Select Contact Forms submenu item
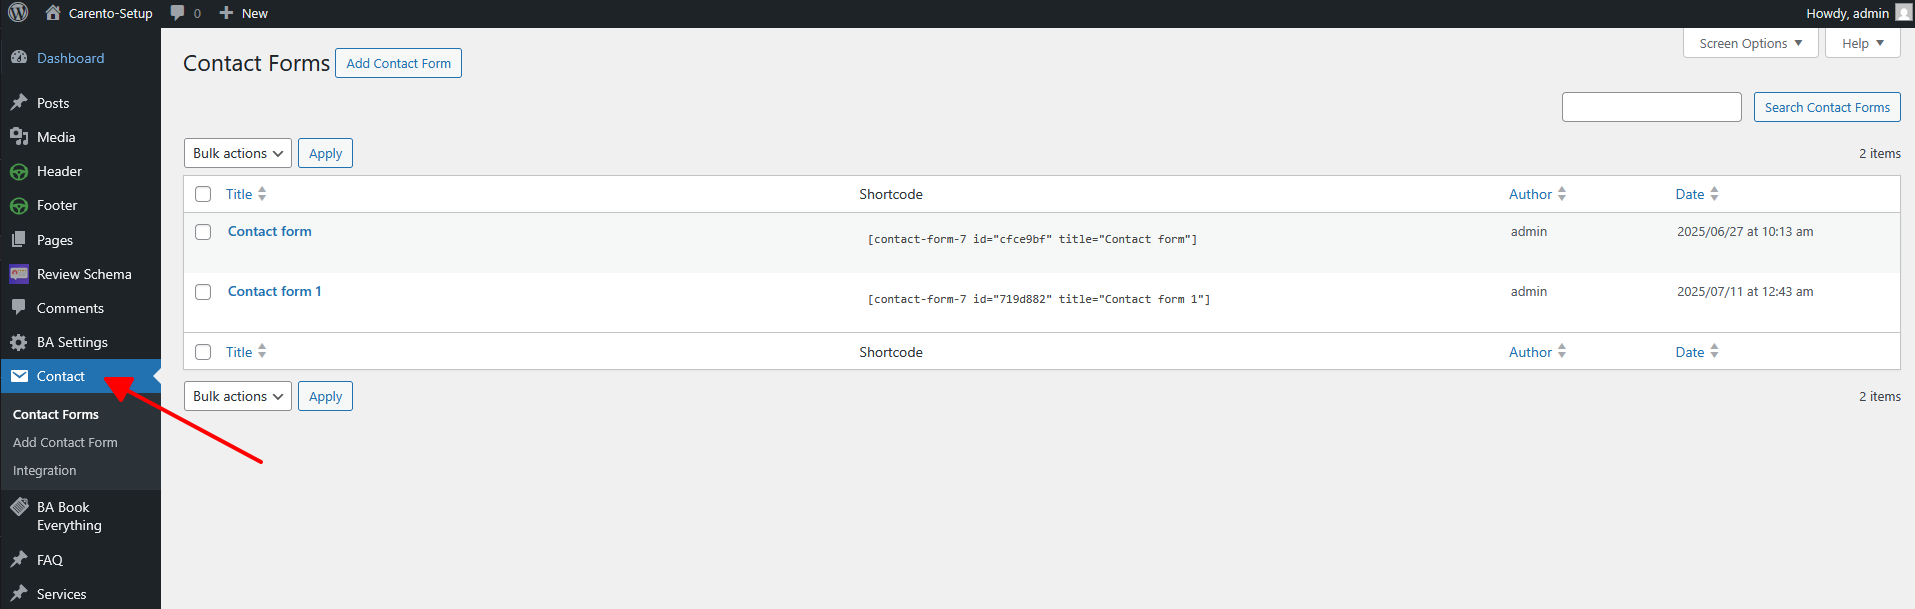 point(56,414)
